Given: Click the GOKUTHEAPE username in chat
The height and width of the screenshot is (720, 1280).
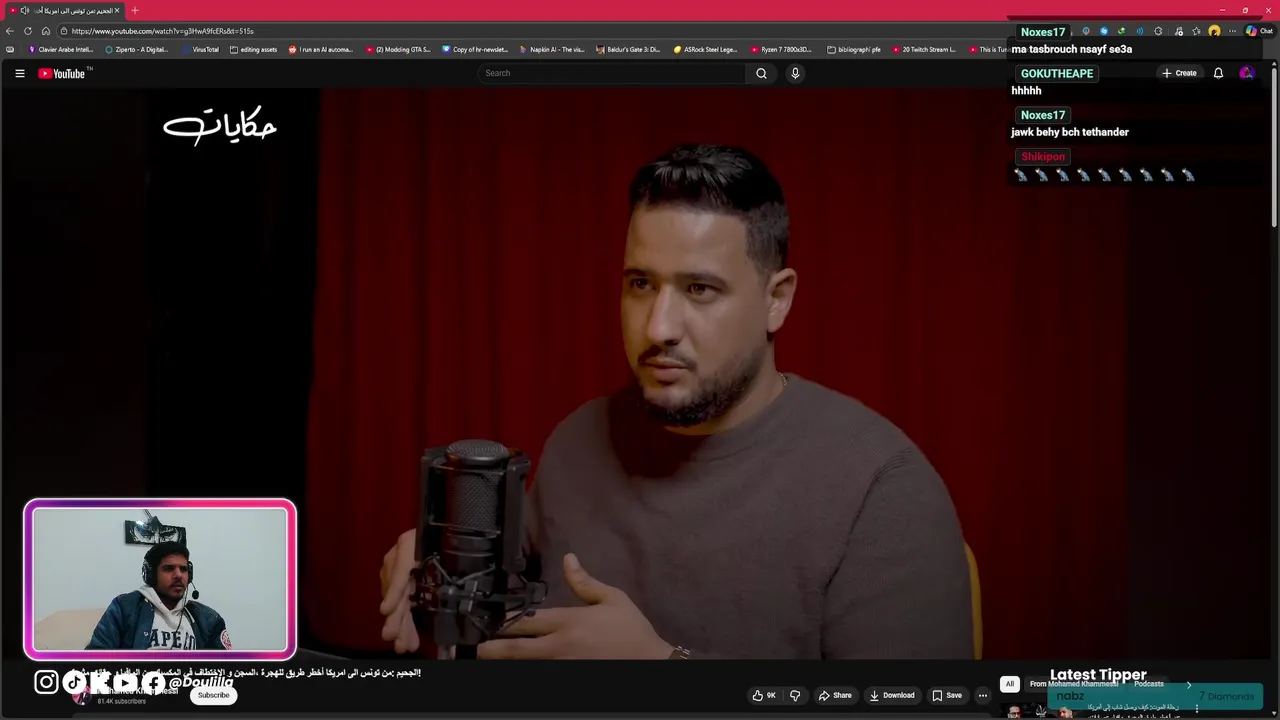Looking at the screenshot, I should [1057, 73].
